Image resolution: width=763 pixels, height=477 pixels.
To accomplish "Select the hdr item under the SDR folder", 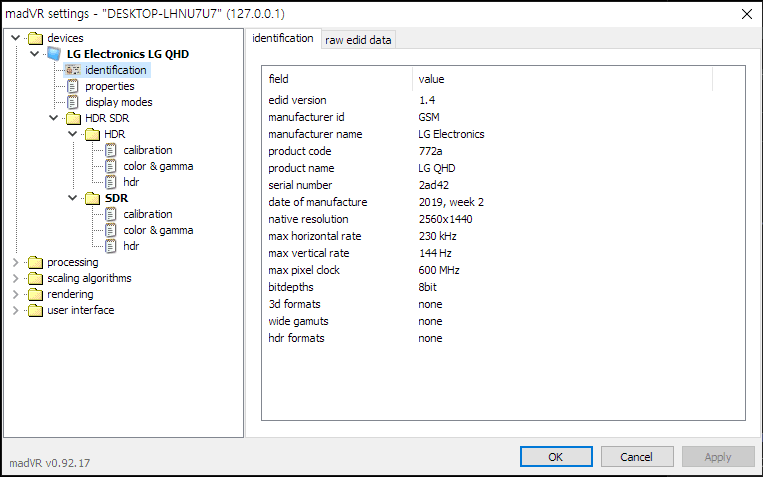I will [x=131, y=246].
